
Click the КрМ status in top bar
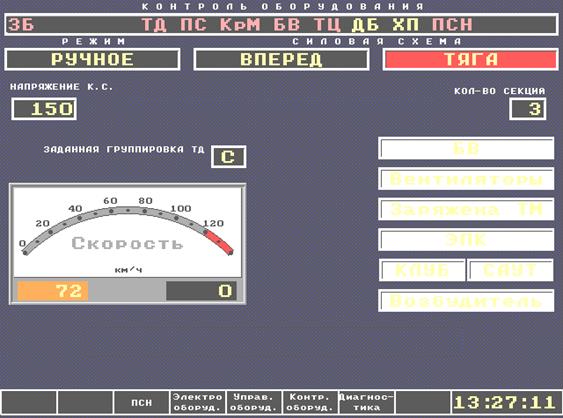240,25
